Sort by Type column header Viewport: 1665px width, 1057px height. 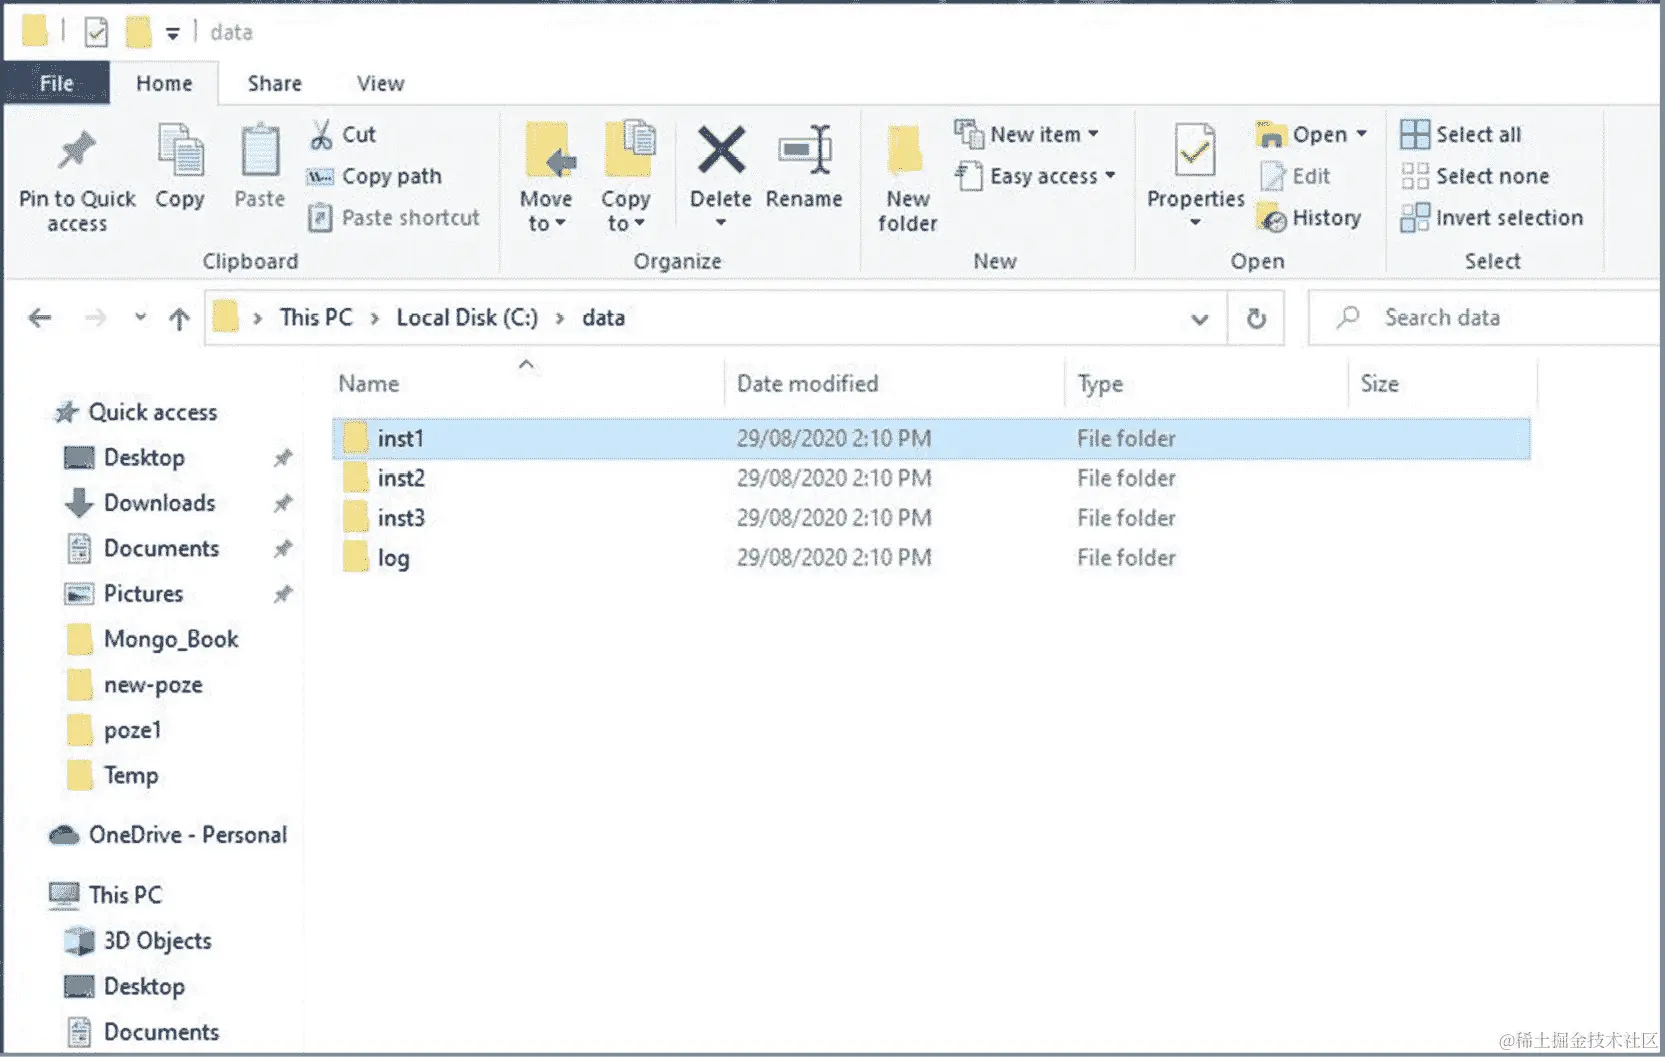click(1100, 384)
